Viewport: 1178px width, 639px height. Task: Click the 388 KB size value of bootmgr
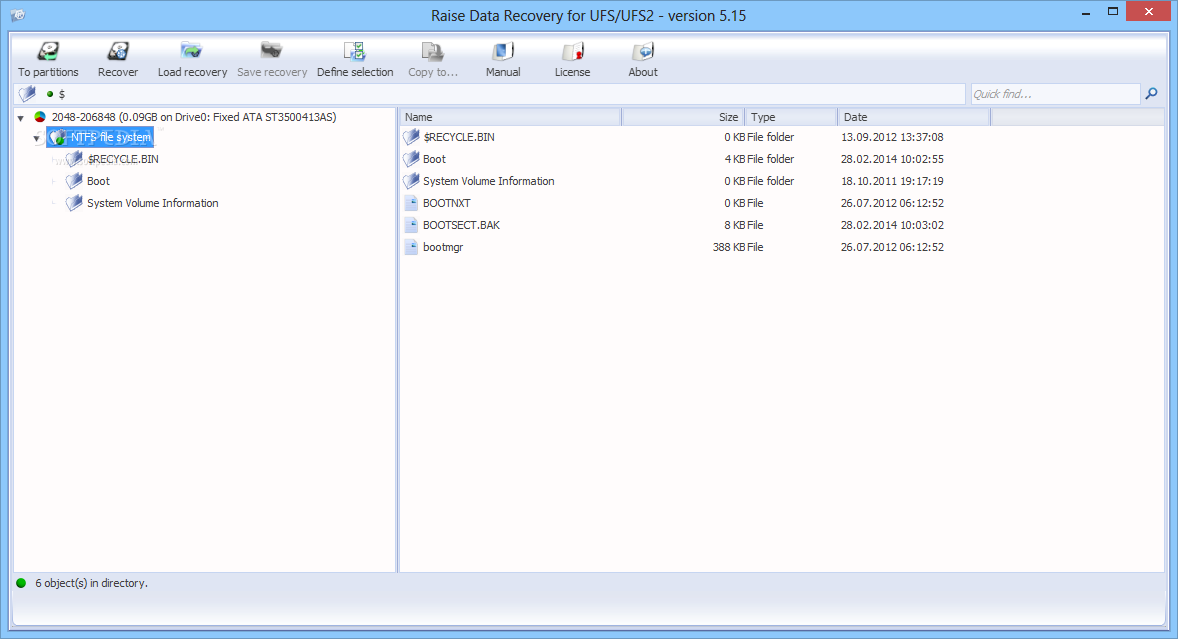tap(729, 247)
